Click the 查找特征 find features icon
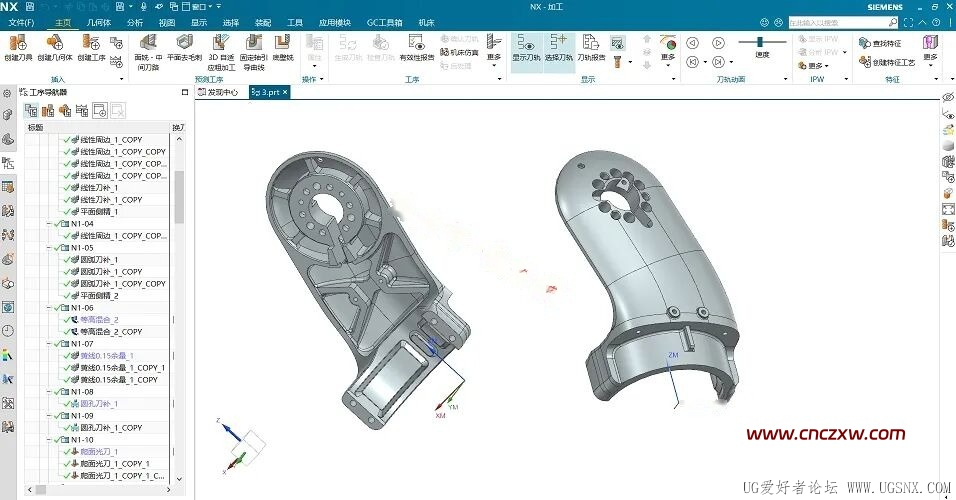The image size is (956, 500). (880, 43)
